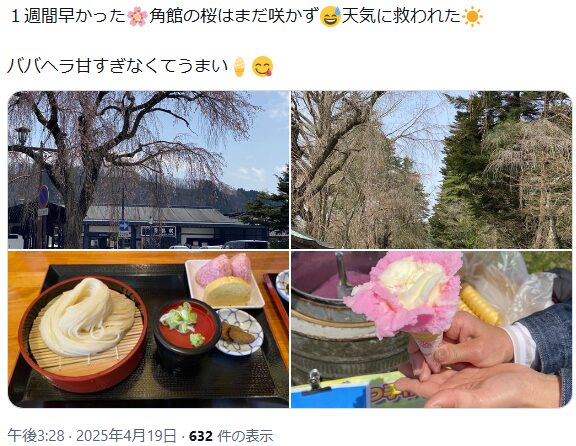The height and width of the screenshot is (446, 576).
Task: Click the sun emoji
Action: [x=472, y=17]
